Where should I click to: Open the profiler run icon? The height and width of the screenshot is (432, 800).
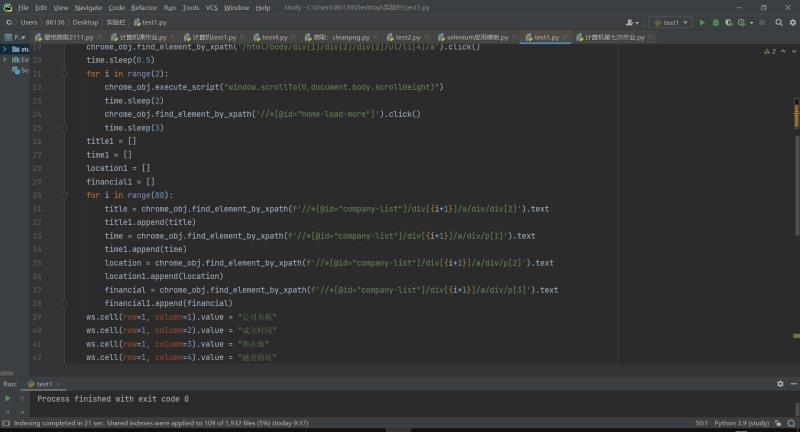tap(741, 22)
